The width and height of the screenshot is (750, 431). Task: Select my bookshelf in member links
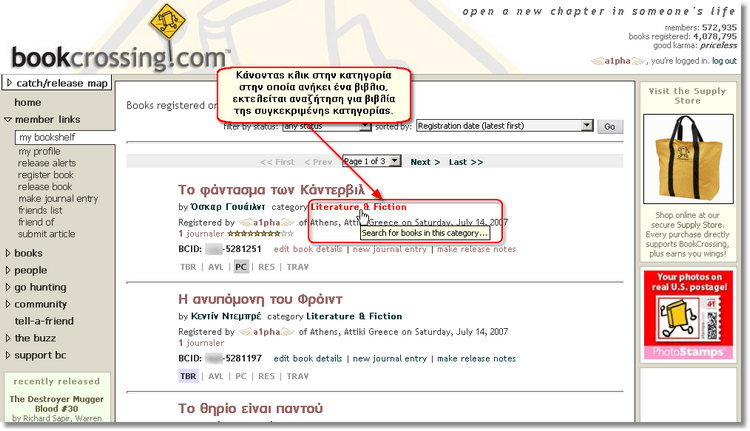tap(46, 137)
